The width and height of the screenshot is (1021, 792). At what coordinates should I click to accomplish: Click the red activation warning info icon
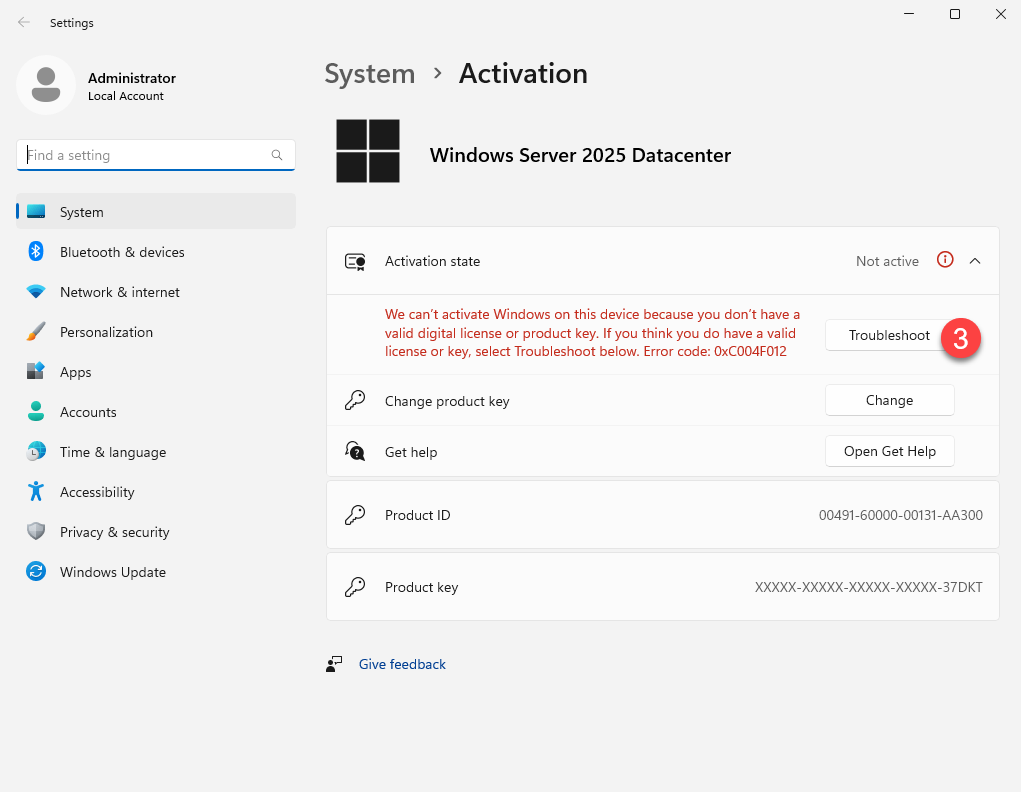coord(945,260)
